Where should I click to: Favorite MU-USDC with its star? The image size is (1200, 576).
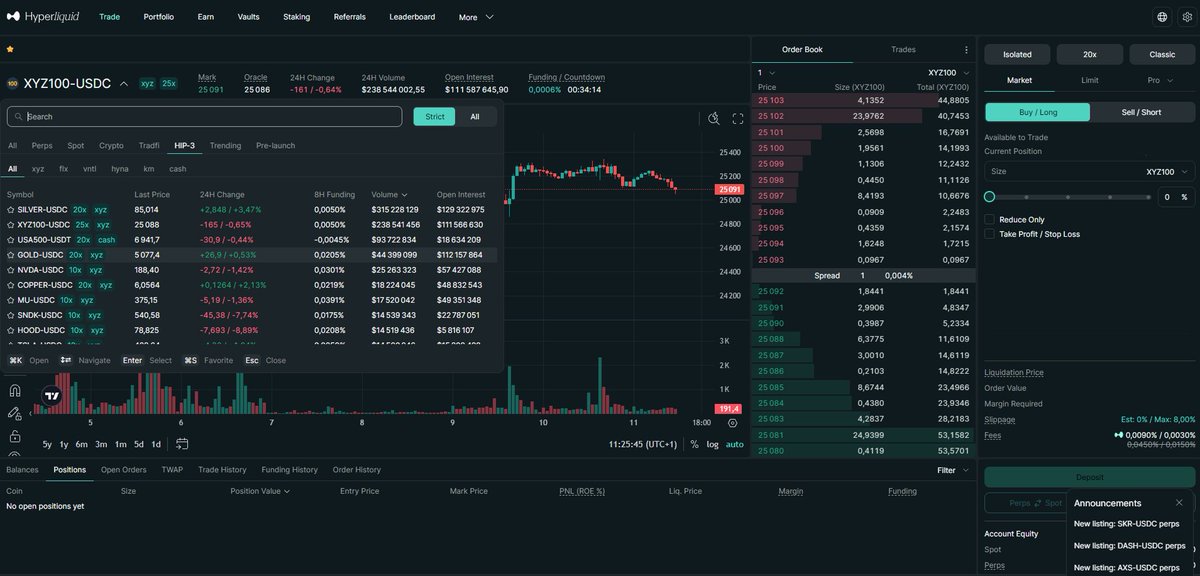click(x=11, y=300)
